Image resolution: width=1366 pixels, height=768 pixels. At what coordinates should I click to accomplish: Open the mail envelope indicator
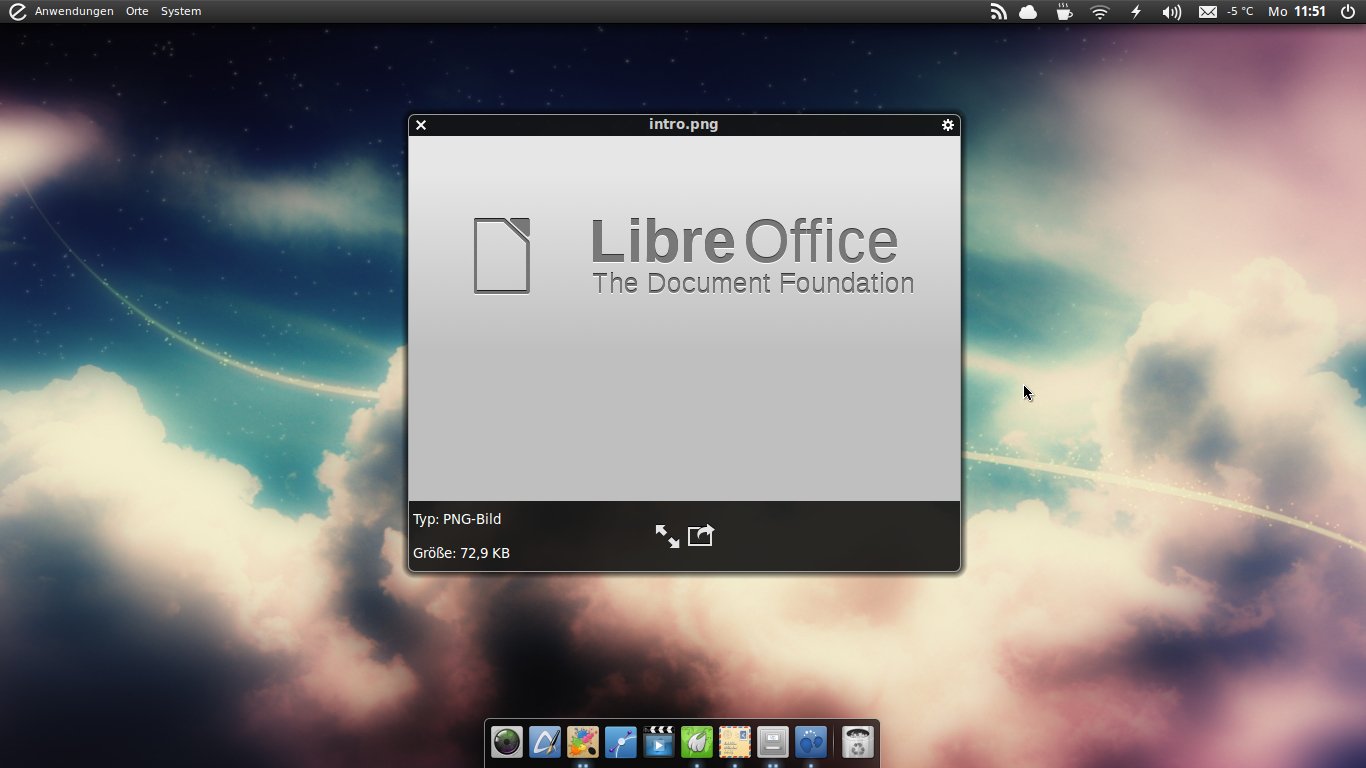(x=1208, y=12)
